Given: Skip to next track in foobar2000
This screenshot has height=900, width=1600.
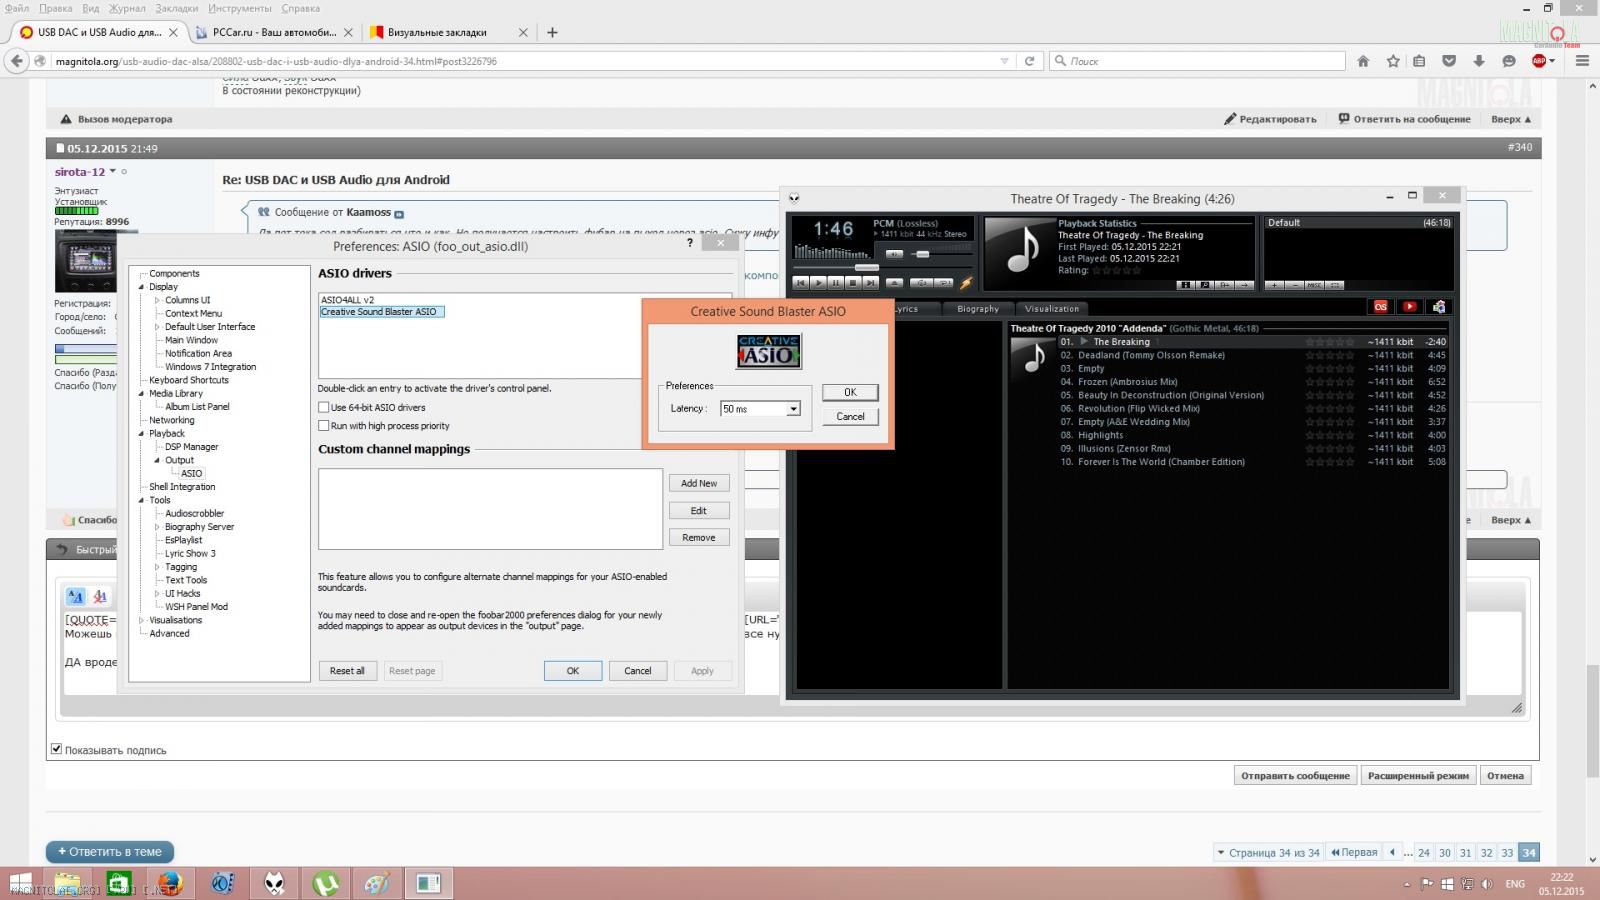Looking at the screenshot, I should coord(870,283).
